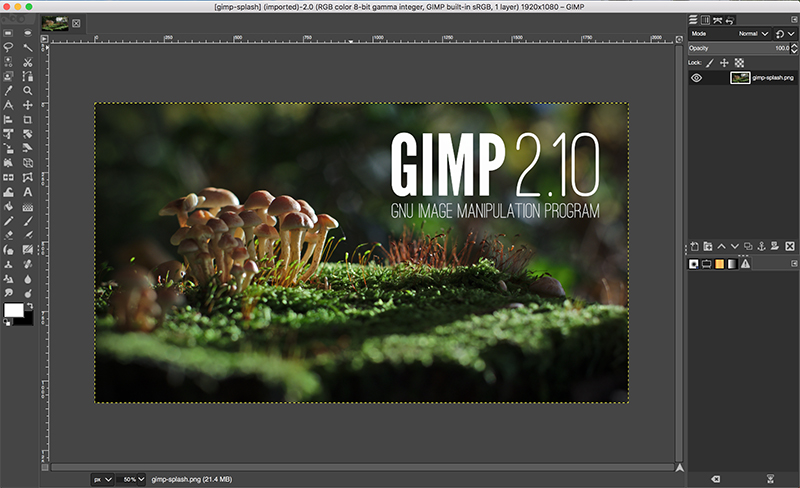This screenshot has width=800, height=488.
Task: Select the Rotate tool
Action: 28,134
